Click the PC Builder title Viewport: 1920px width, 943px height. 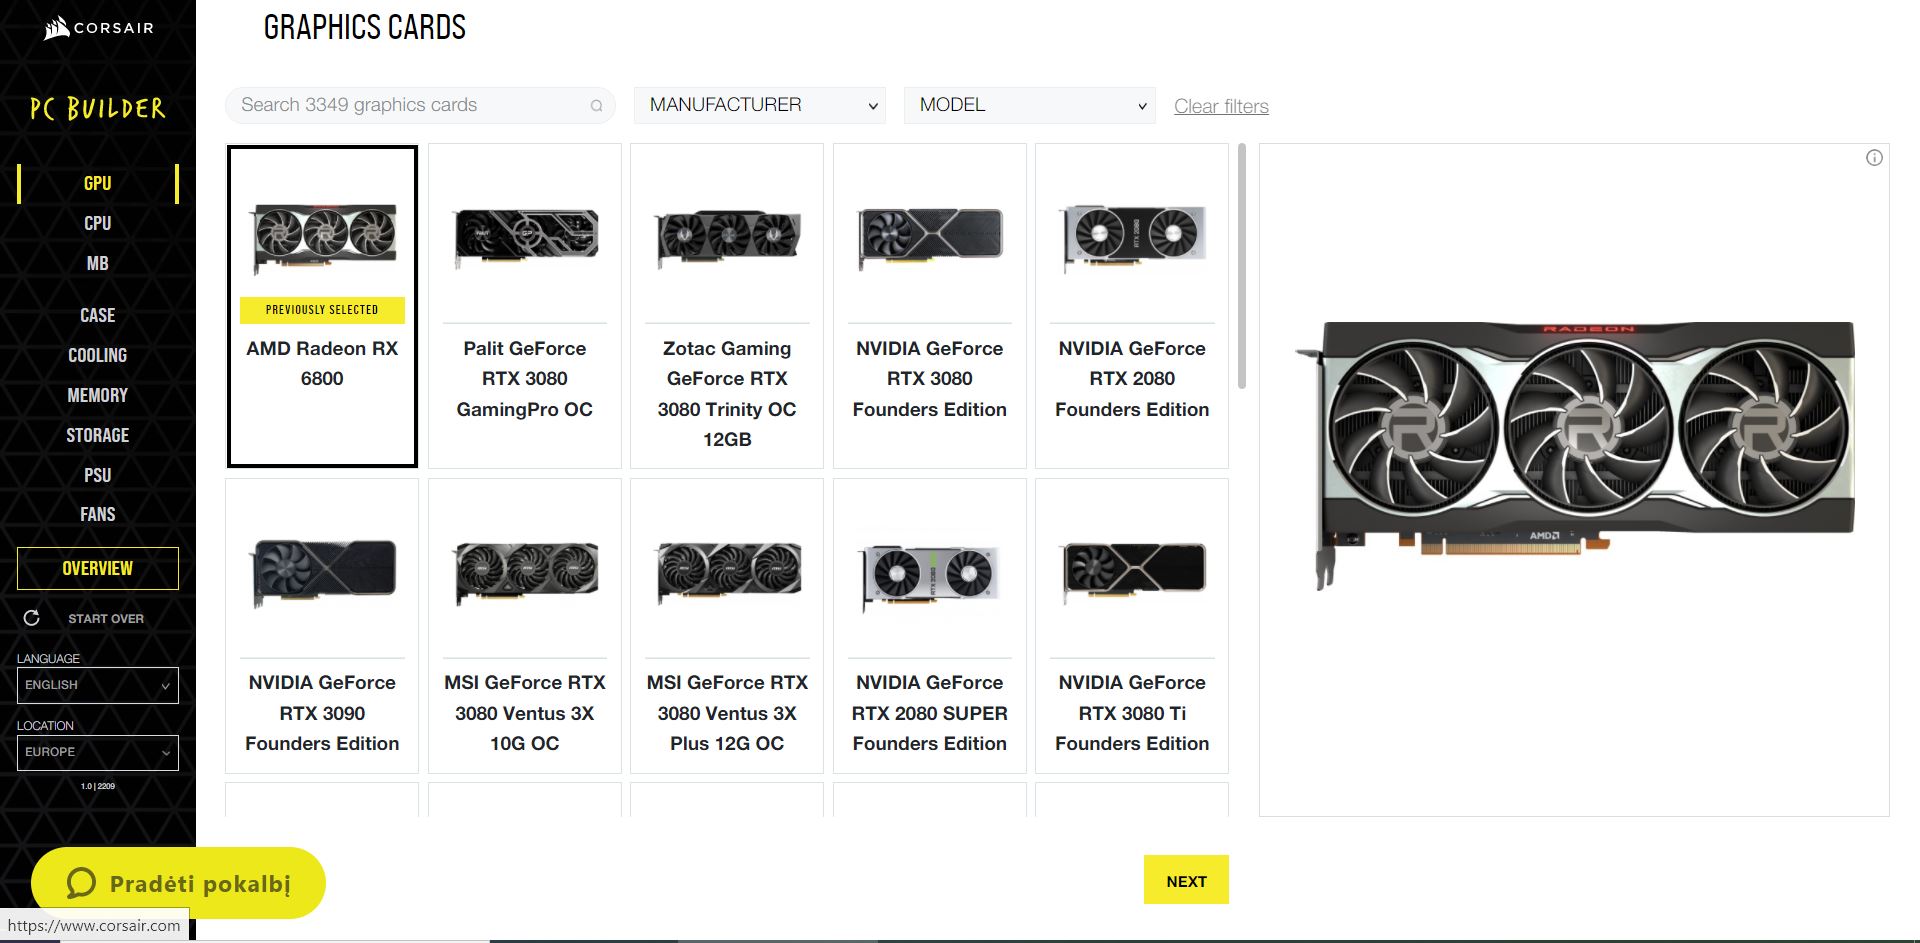click(98, 108)
